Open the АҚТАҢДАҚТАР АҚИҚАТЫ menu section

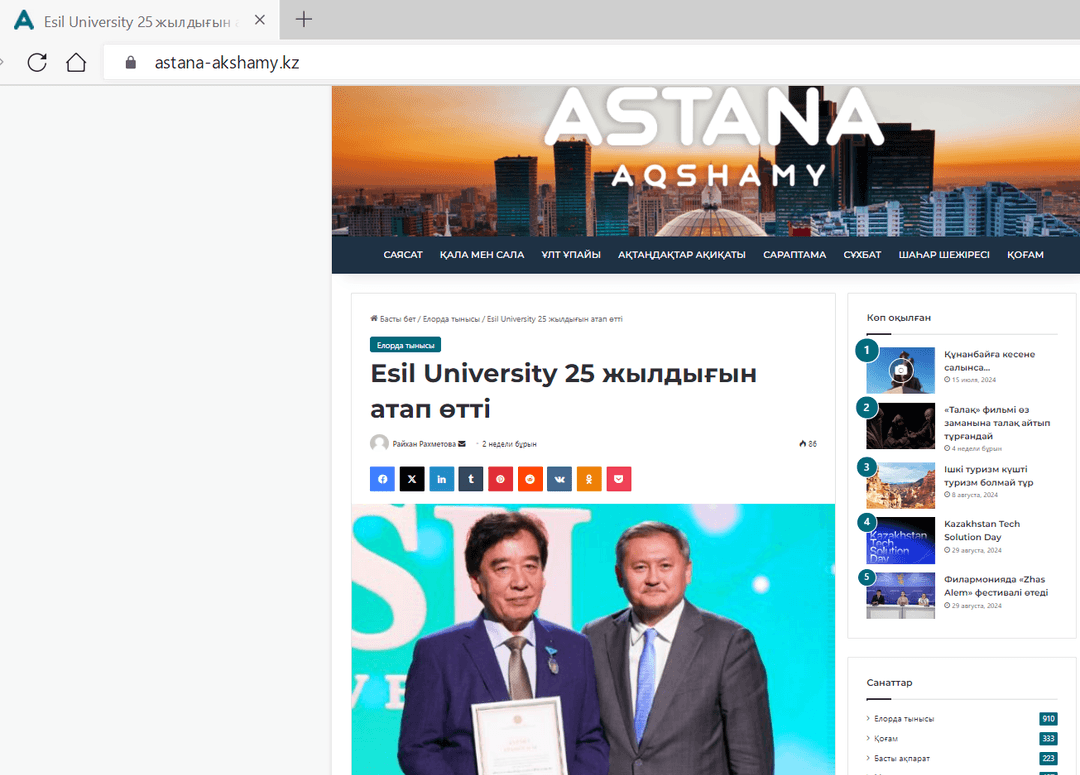click(x=682, y=255)
